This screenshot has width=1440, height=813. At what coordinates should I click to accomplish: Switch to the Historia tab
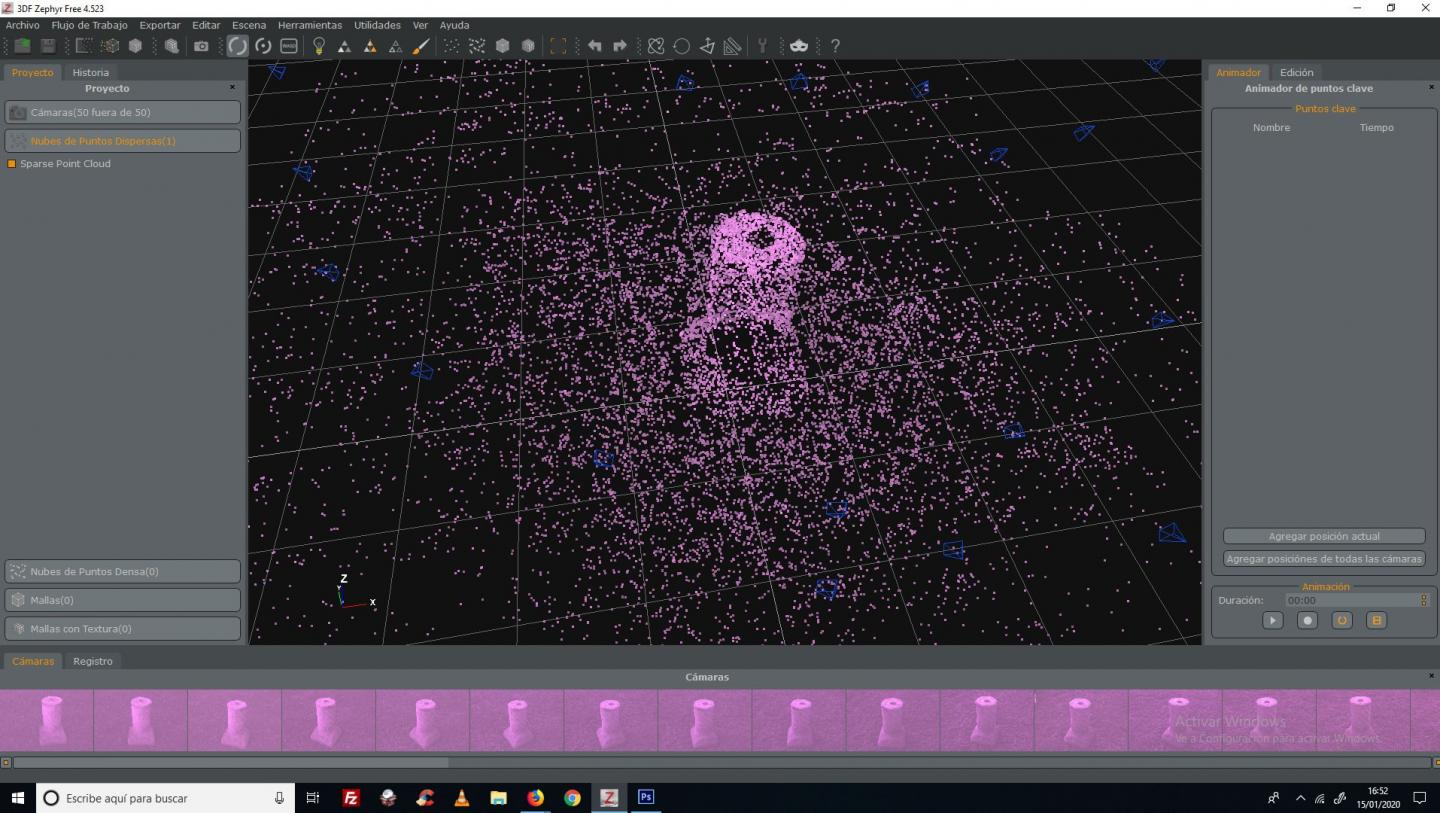click(90, 72)
